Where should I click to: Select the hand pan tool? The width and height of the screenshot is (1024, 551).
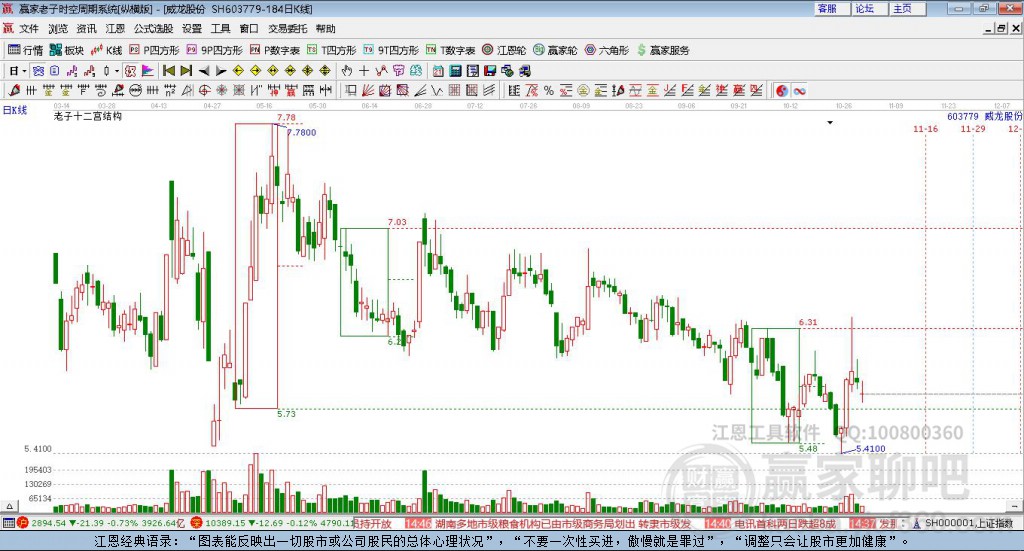click(346, 71)
